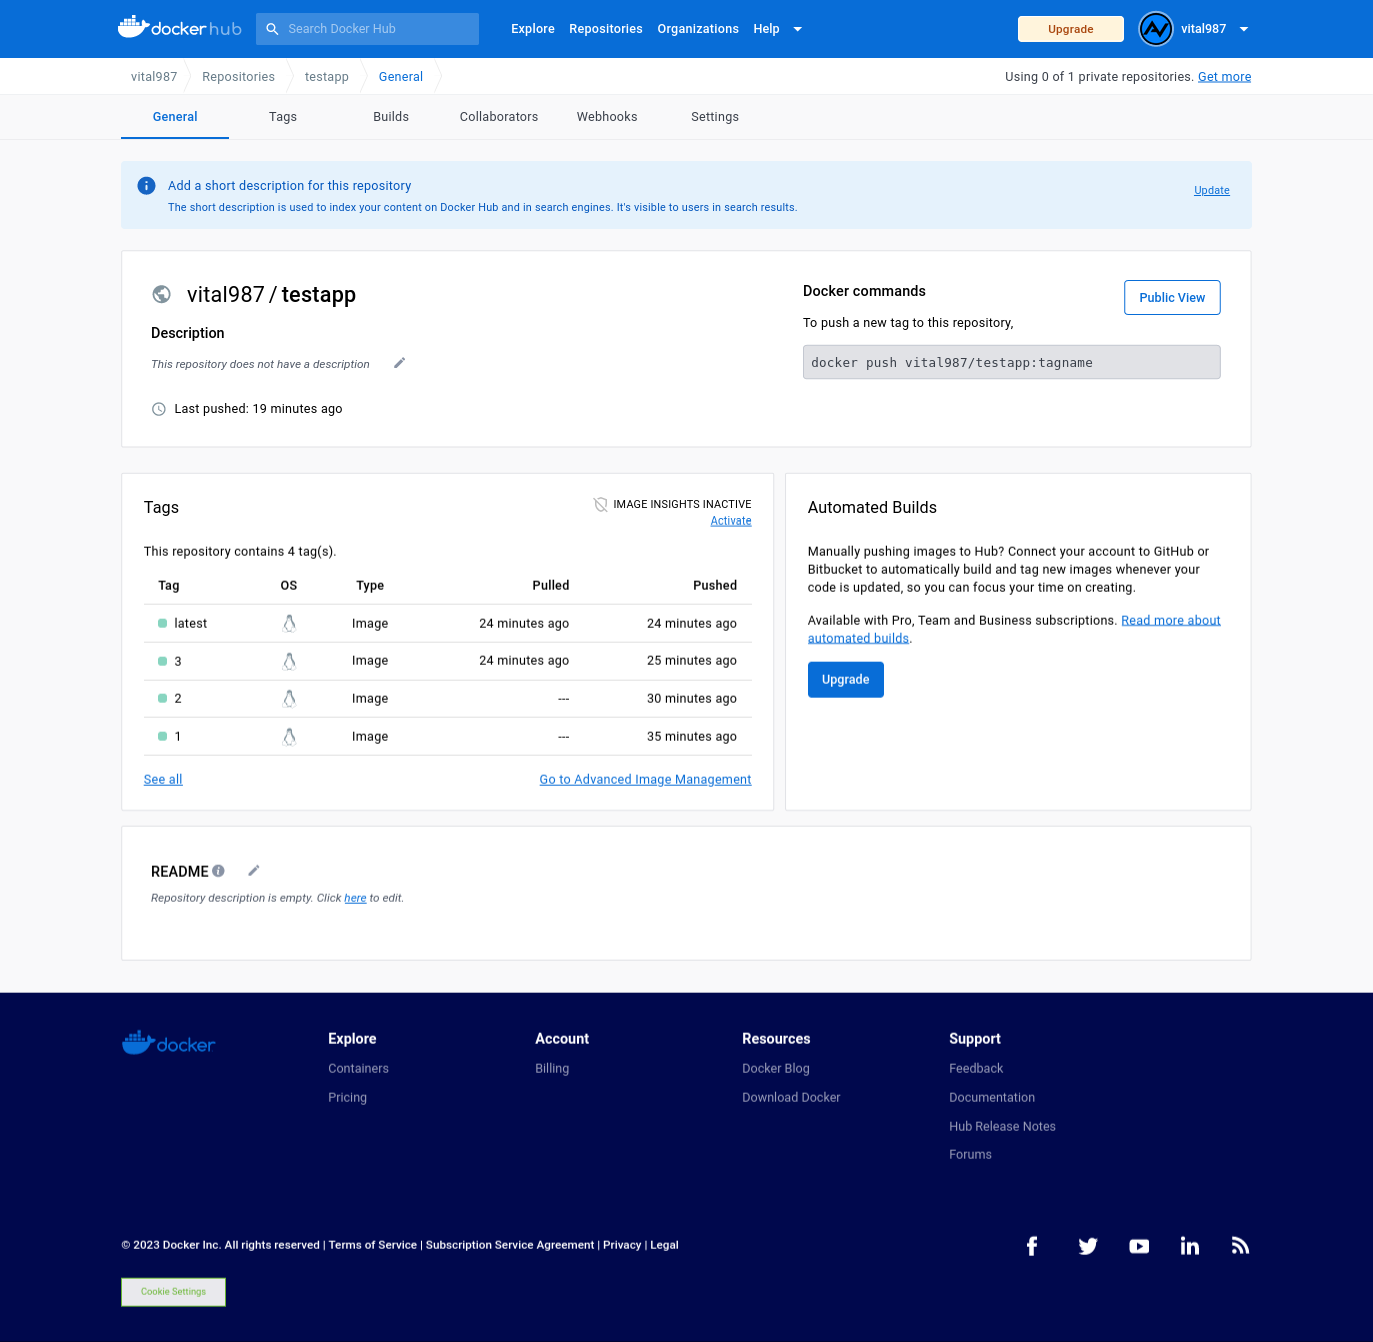This screenshot has height=1342, width=1373.
Task: Click green status dot for tag 3
Action: click(163, 661)
